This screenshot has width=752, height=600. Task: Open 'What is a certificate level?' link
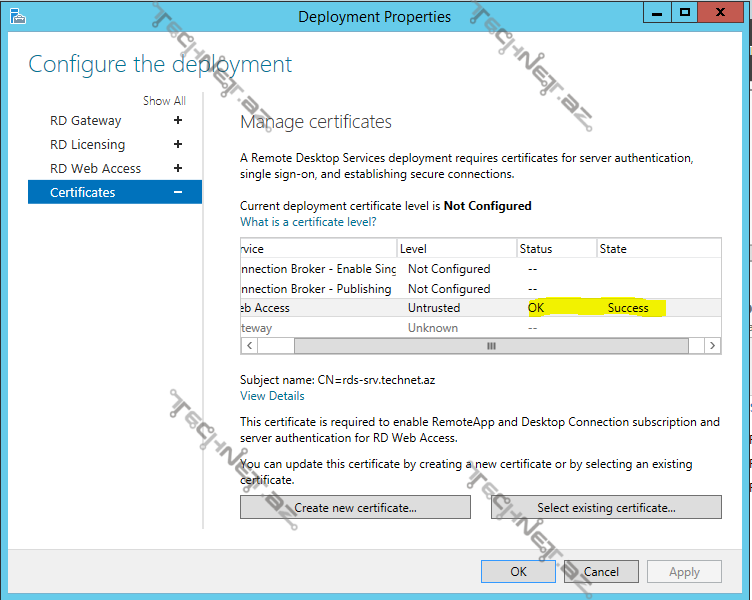click(x=308, y=222)
